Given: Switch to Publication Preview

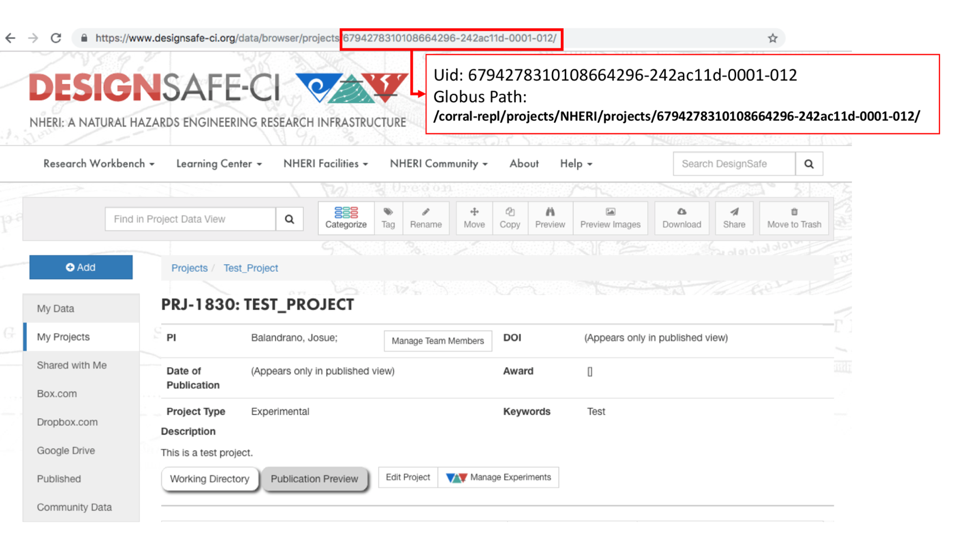Looking at the screenshot, I should 314,479.
